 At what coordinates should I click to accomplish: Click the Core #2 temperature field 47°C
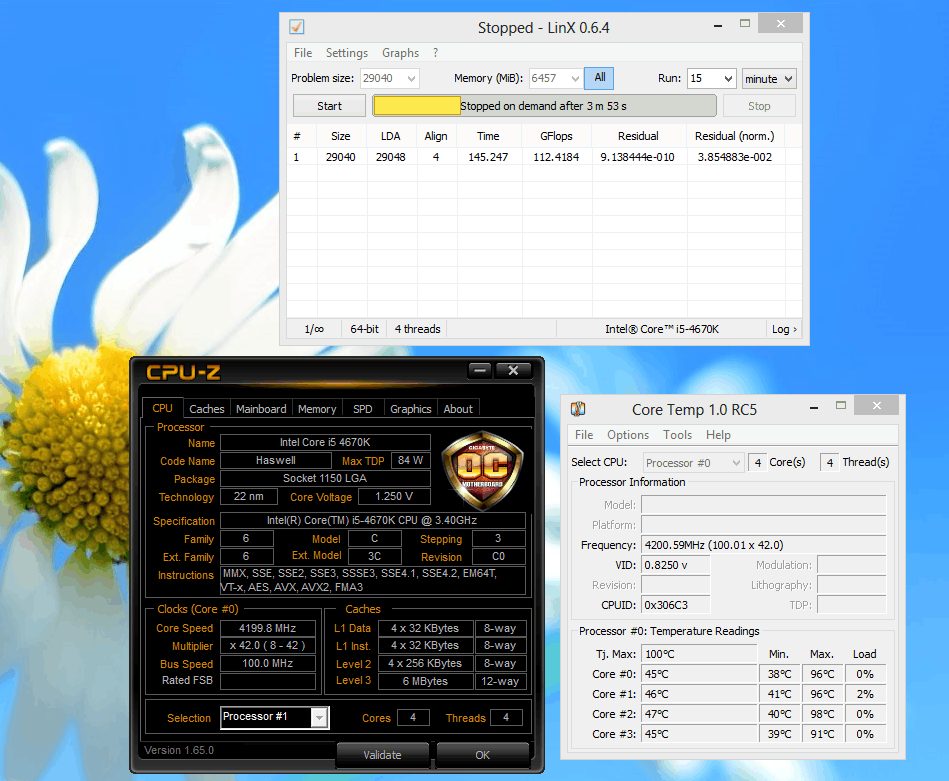[x=699, y=714]
